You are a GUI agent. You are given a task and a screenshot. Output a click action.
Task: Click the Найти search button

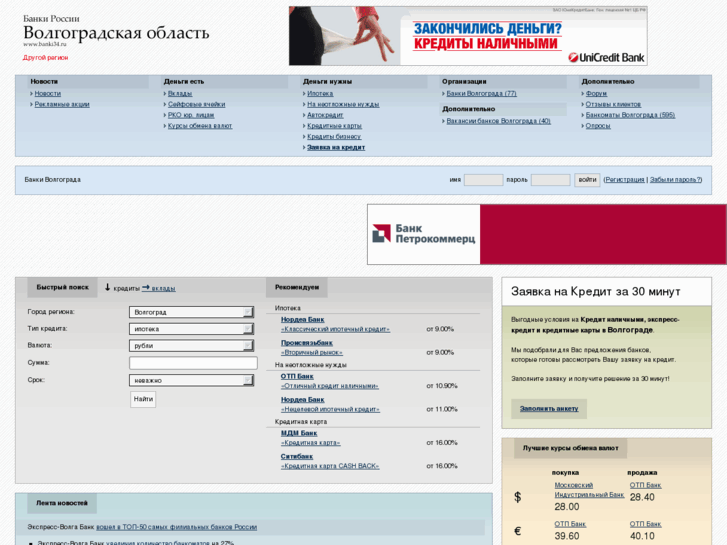click(143, 399)
